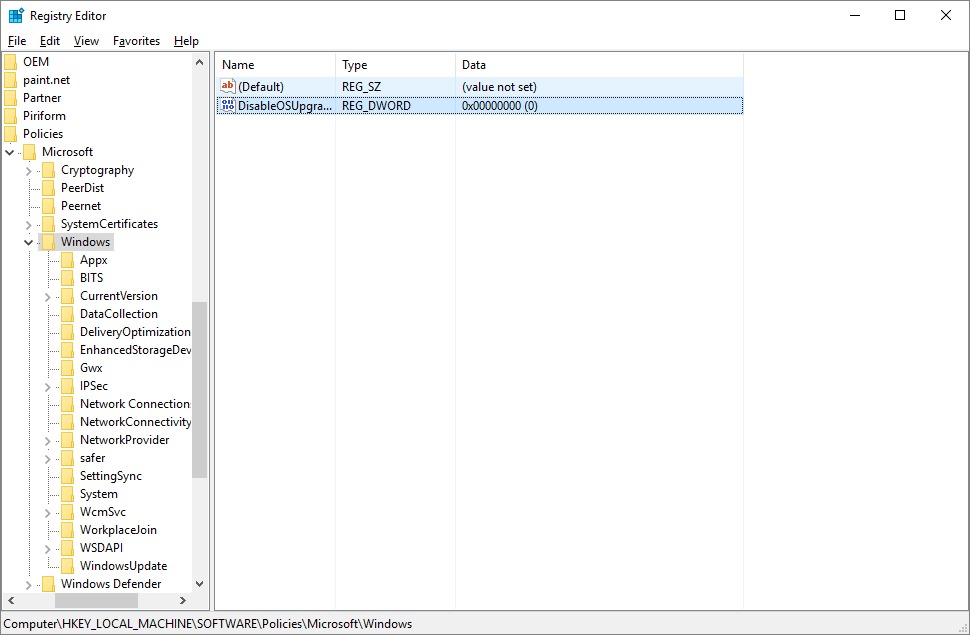The width and height of the screenshot is (970, 635).
Task: Click the Data column header
Action: coord(598,65)
